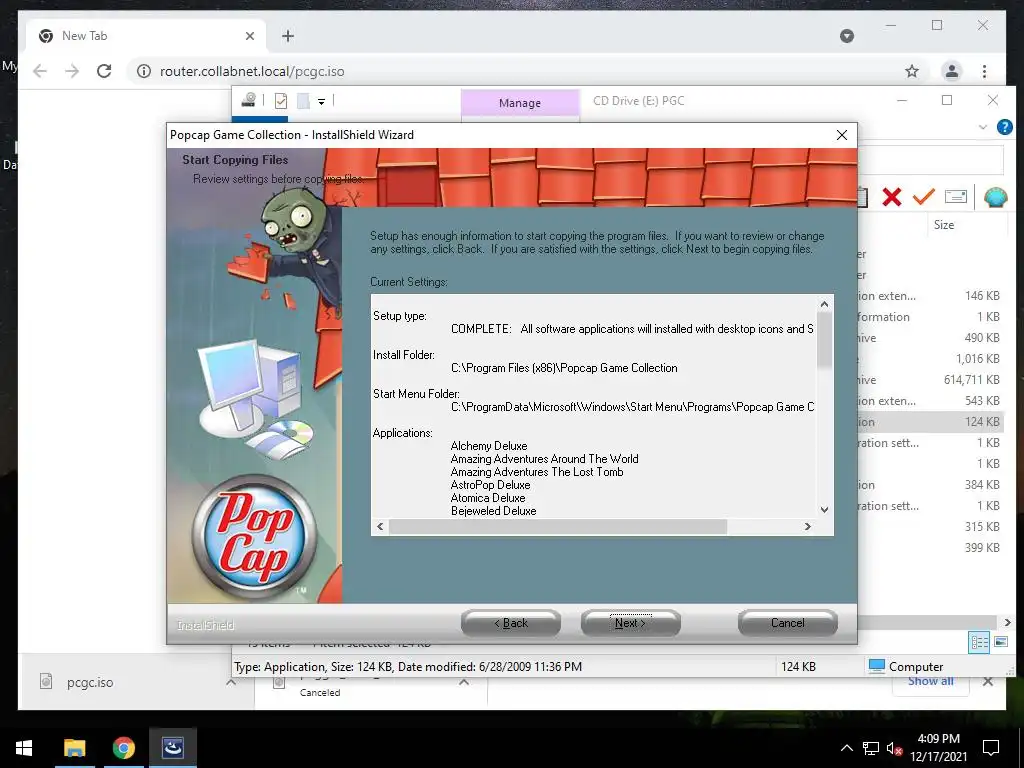Select 'Alchemy Deluxe' in Applications list
This screenshot has width=1024, height=768.
click(488, 446)
